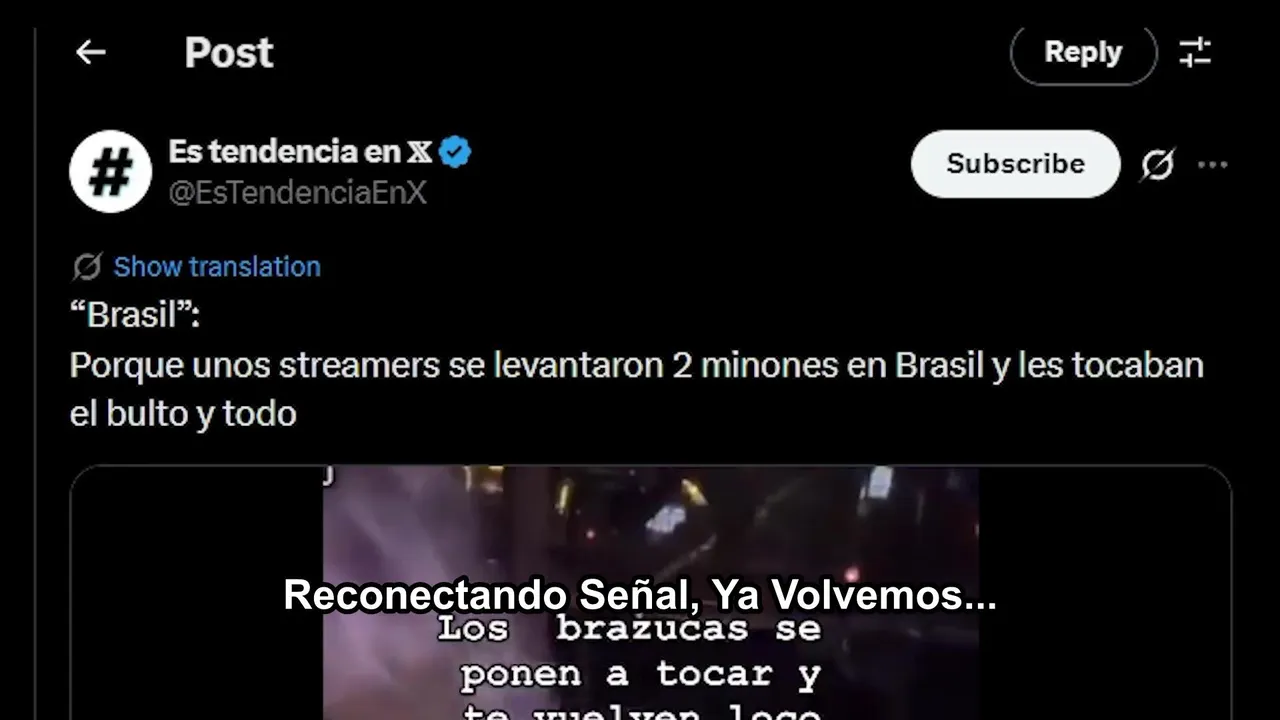The height and width of the screenshot is (720, 1280).
Task: Select the "Brasil": quoted line
Action: pyautogui.click(x=135, y=316)
